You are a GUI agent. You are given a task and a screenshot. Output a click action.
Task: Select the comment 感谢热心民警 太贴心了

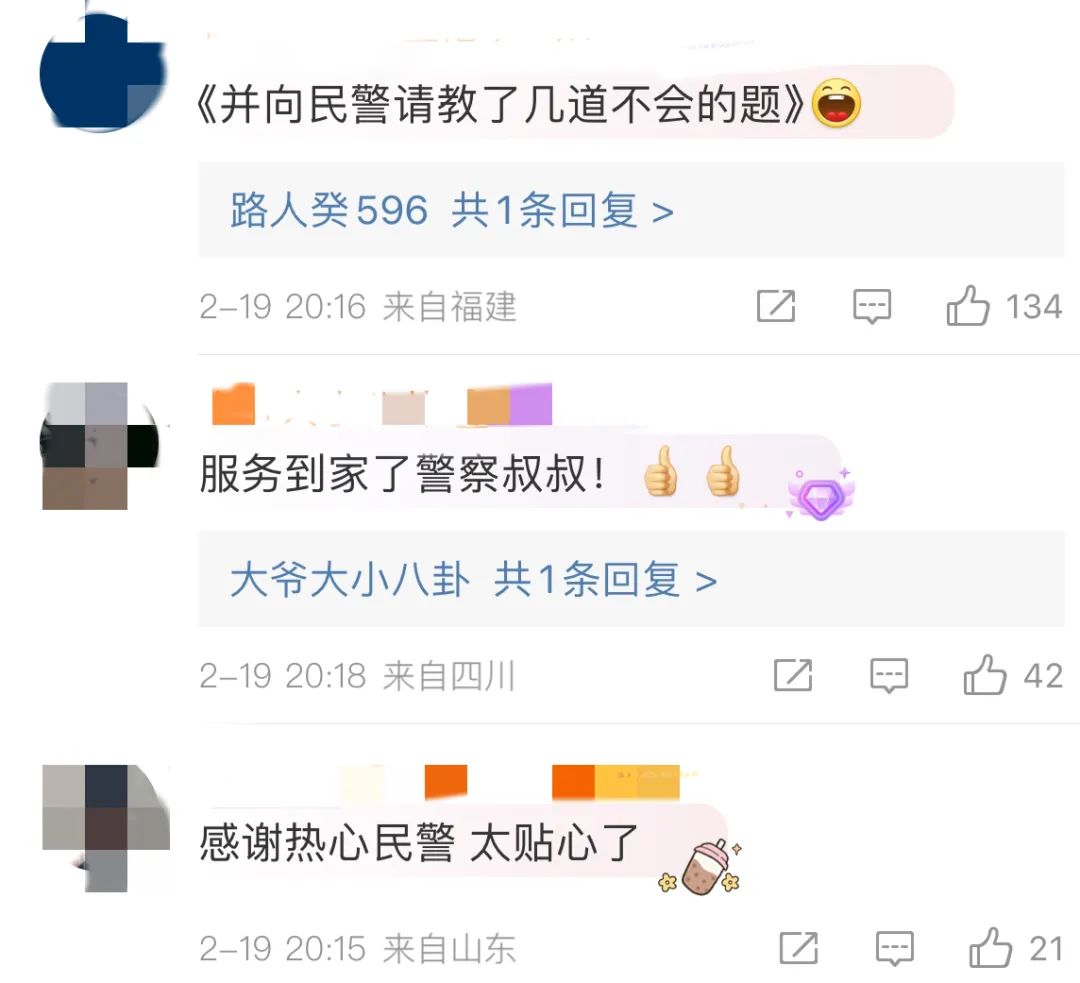point(419,842)
